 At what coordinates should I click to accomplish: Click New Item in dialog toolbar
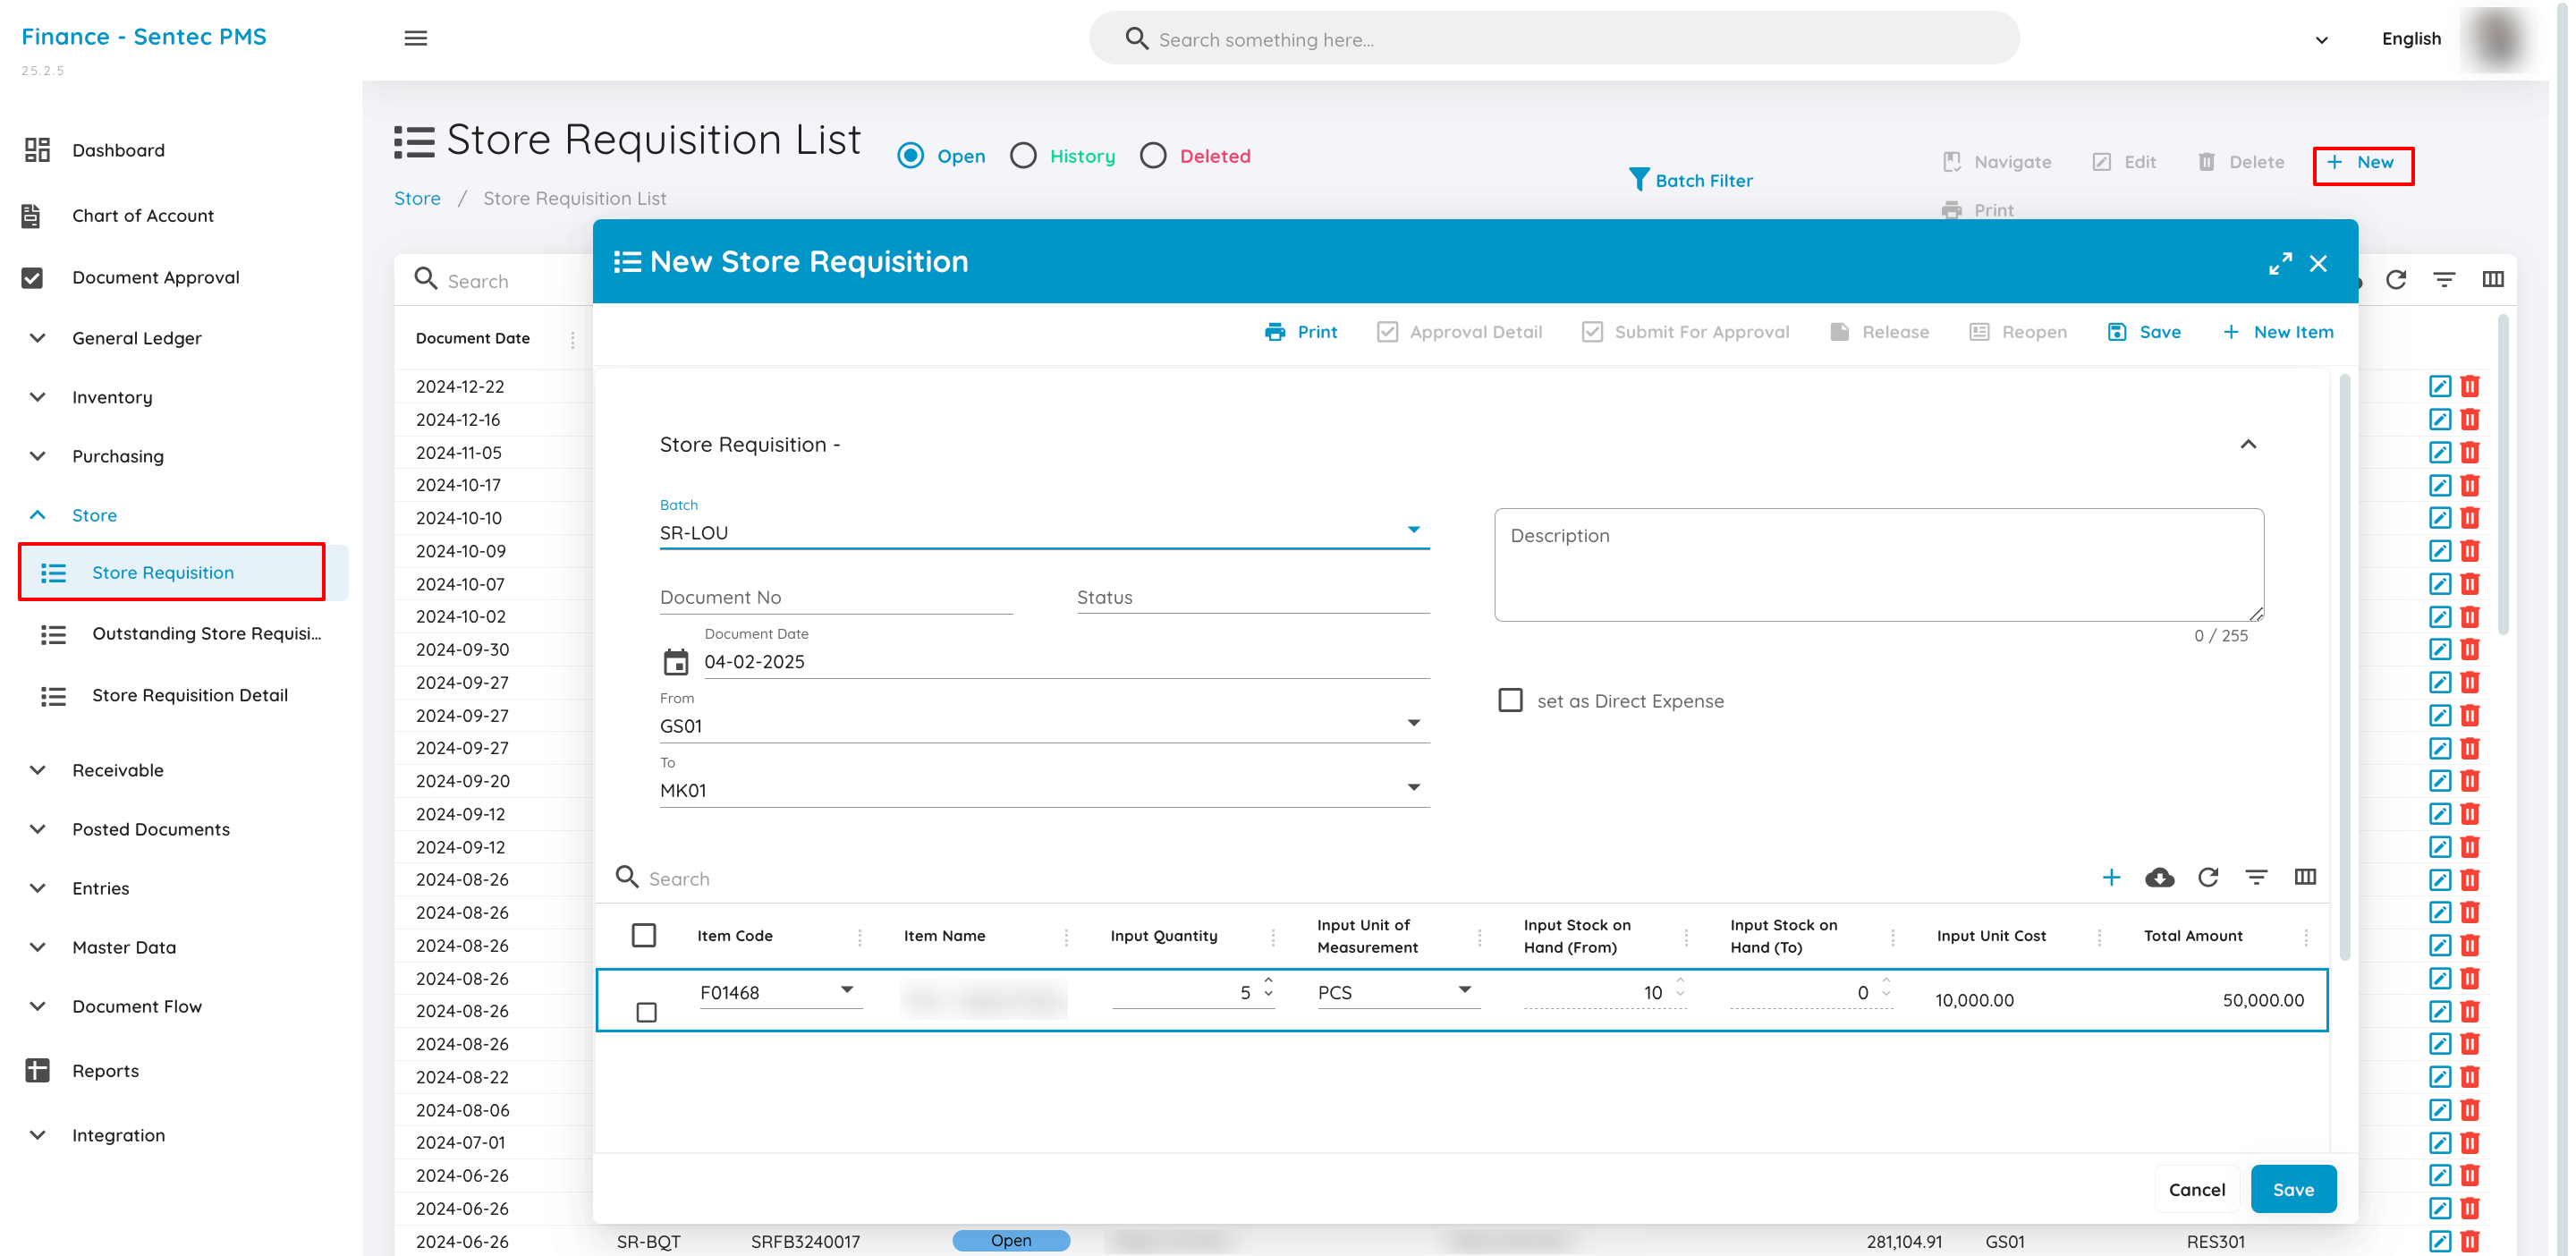click(2278, 332)
